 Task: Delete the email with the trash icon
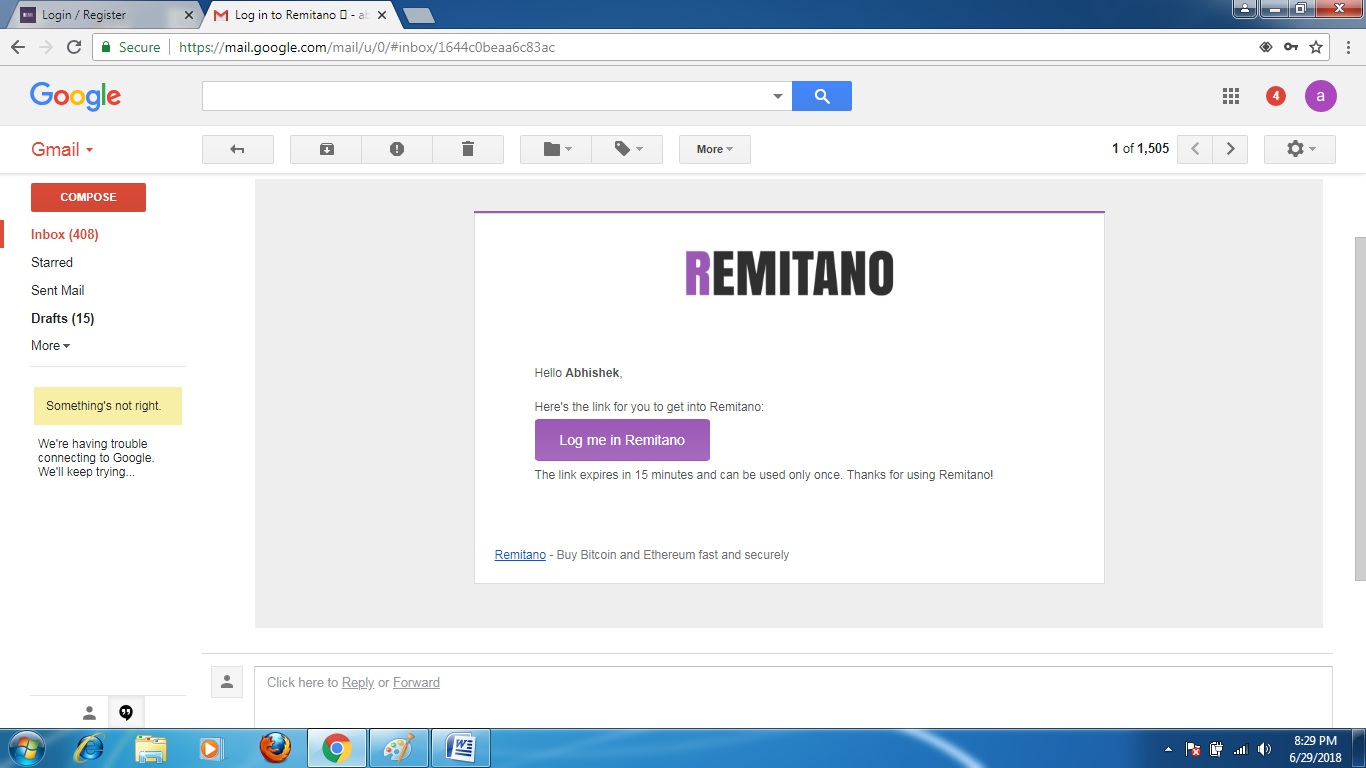pos(468,149)
